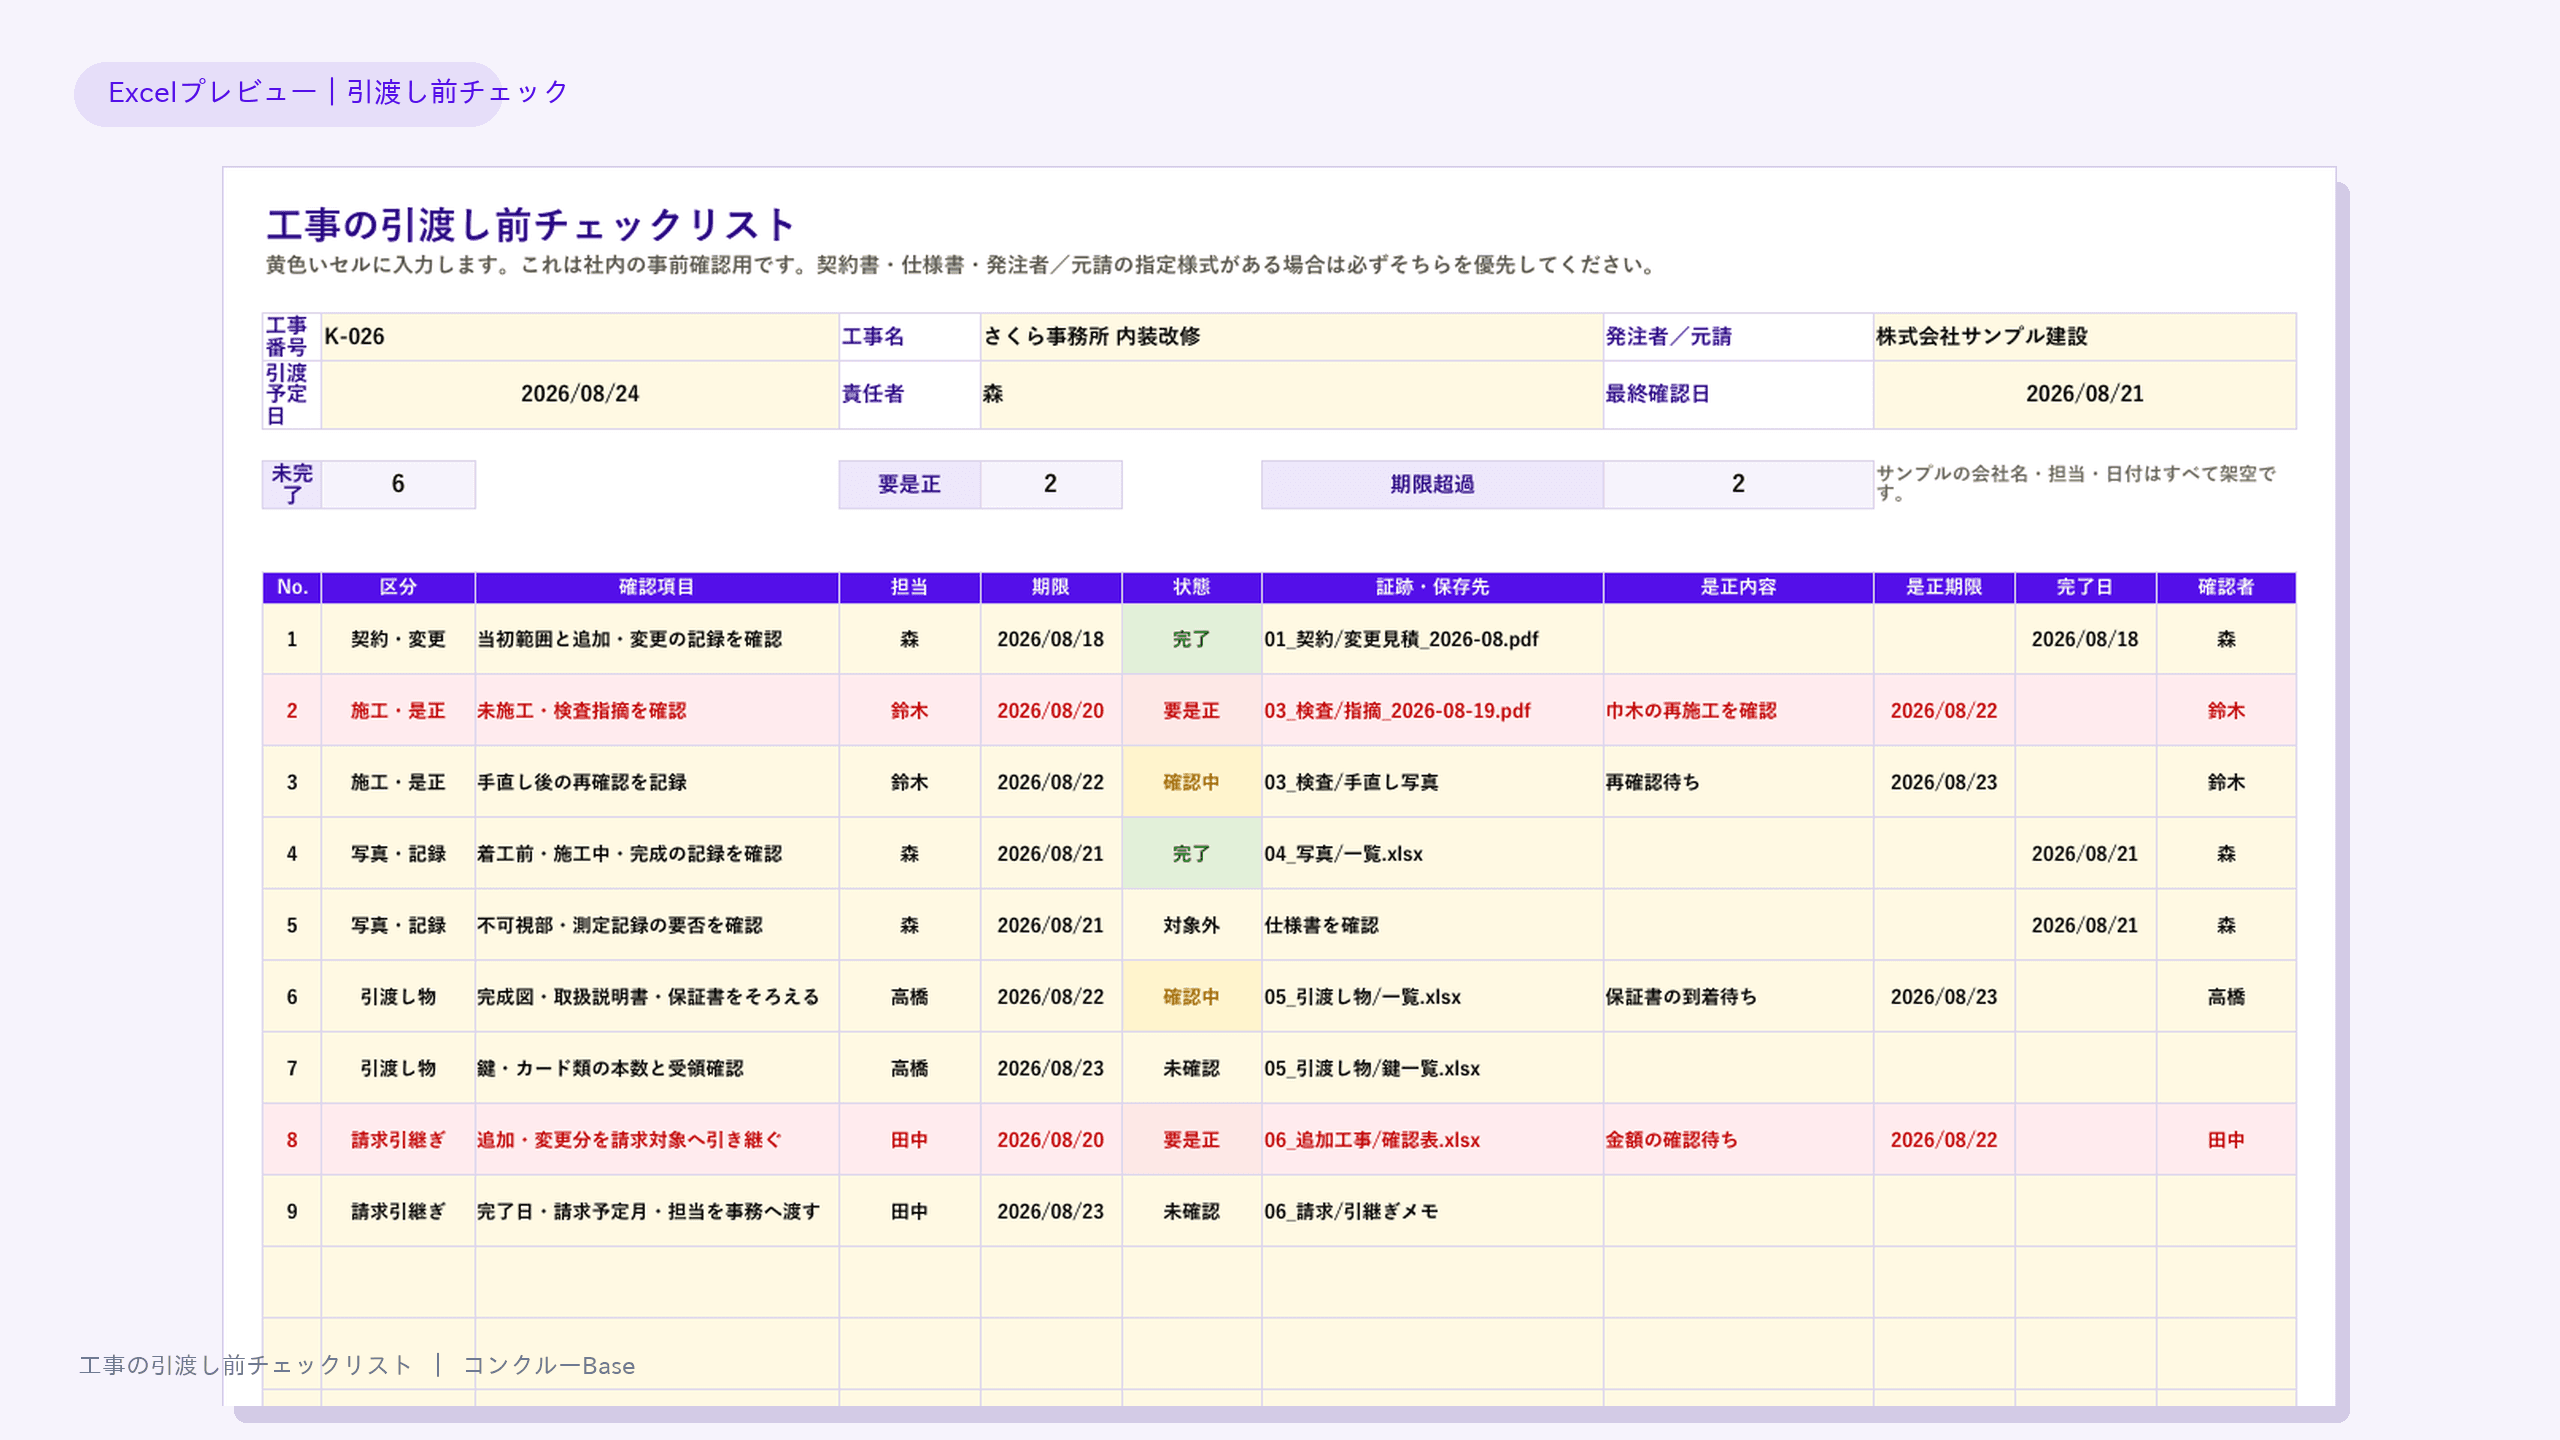
Task: Click 05_引渡し物/一覧.xlsx file name
Action: click(x=1362, y=997)
